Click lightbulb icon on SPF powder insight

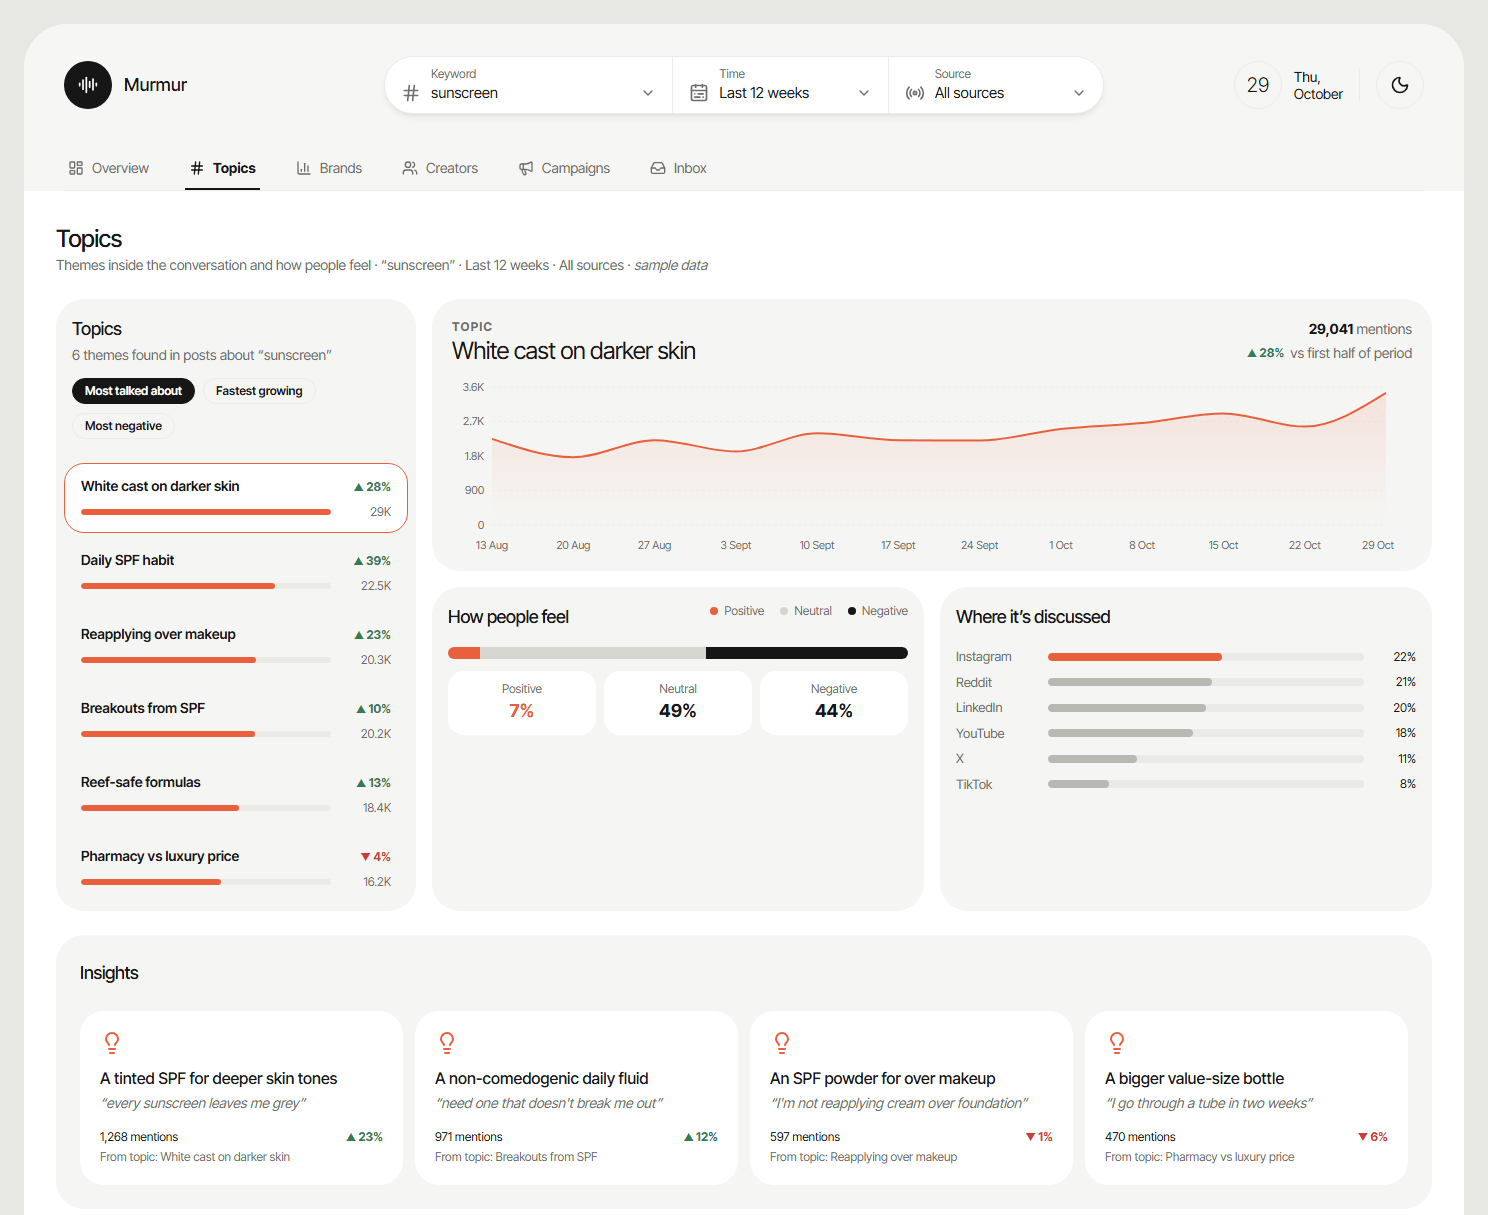pos(782,1043)
